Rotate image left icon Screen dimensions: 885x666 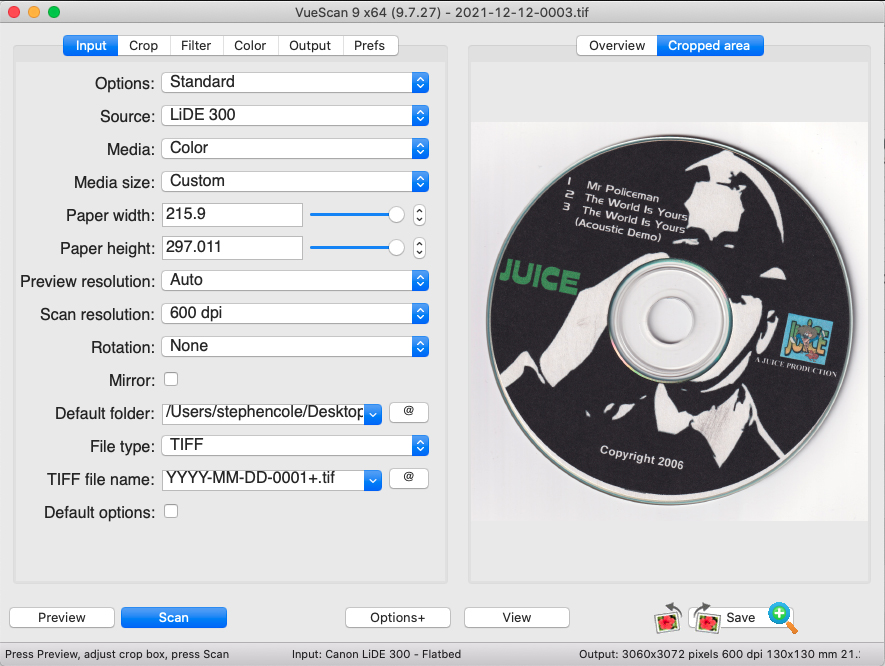[669, 618]
